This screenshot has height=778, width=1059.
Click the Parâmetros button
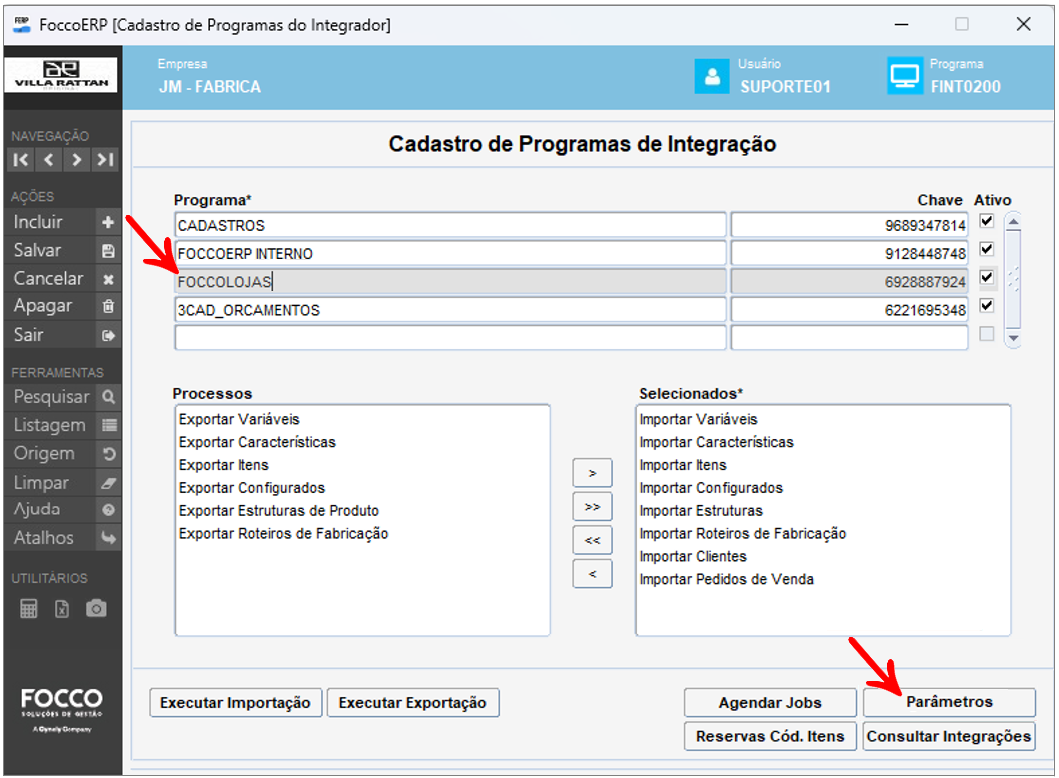coord(949,702)
